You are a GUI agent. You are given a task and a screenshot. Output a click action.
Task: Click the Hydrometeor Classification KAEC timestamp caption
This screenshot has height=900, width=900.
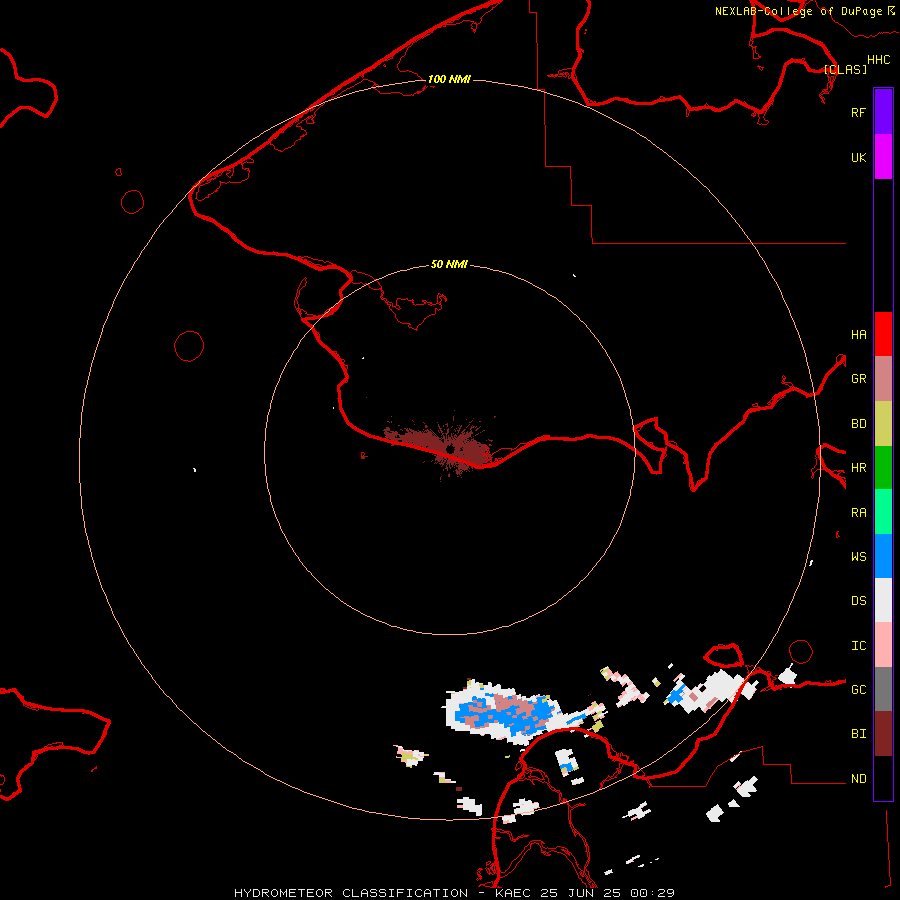click(x=454, y=893)
